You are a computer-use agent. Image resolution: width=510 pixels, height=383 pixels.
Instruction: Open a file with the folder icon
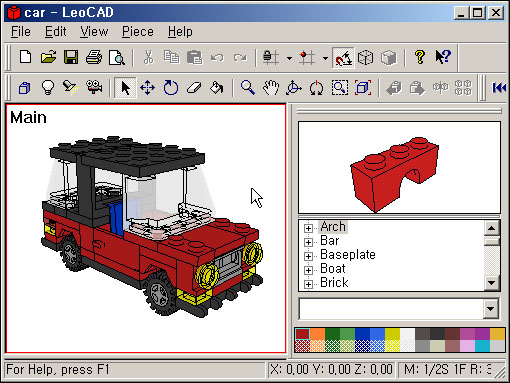(x=49, y=57)
